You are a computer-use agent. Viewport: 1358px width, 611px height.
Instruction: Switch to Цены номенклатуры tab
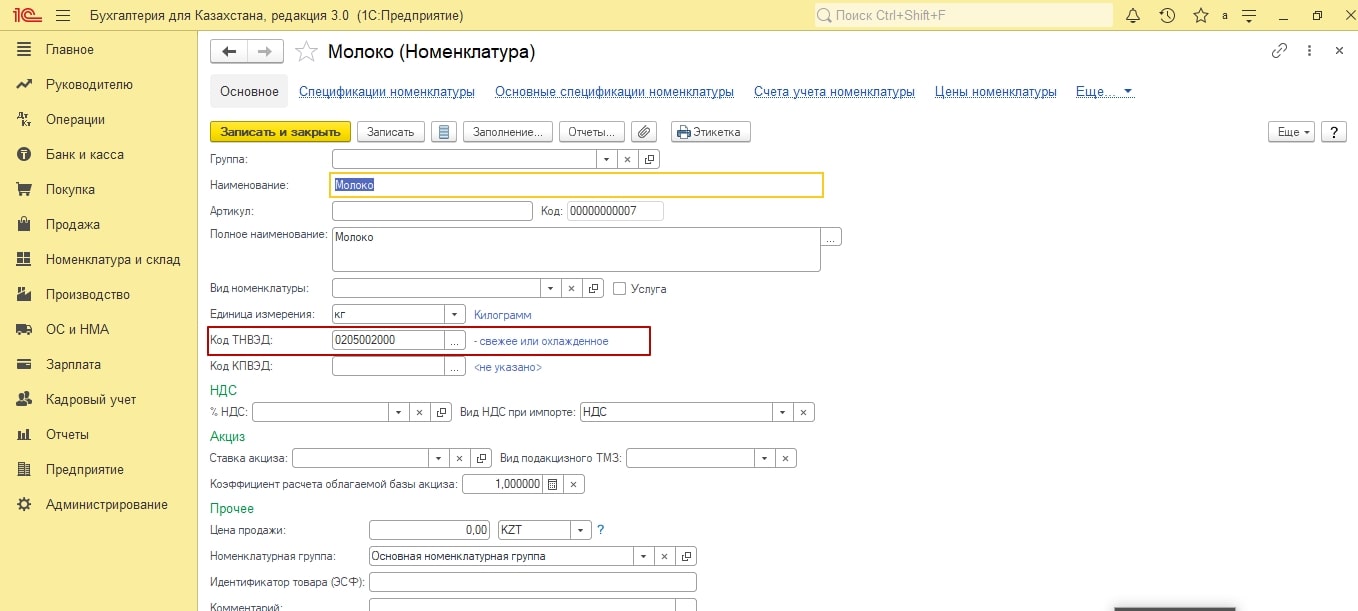click(x=995, y=91)
